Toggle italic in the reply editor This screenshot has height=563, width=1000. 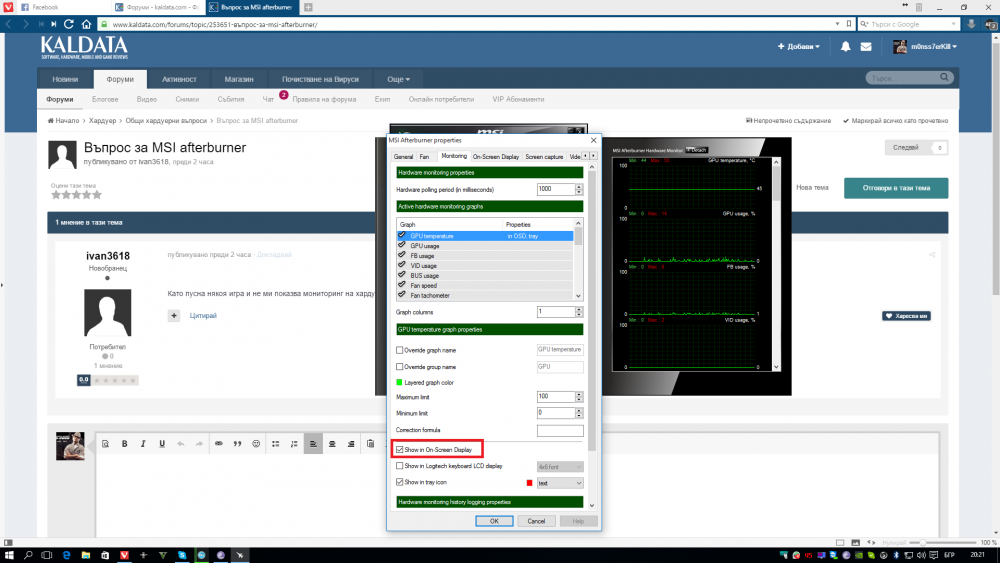click(143, 444)
